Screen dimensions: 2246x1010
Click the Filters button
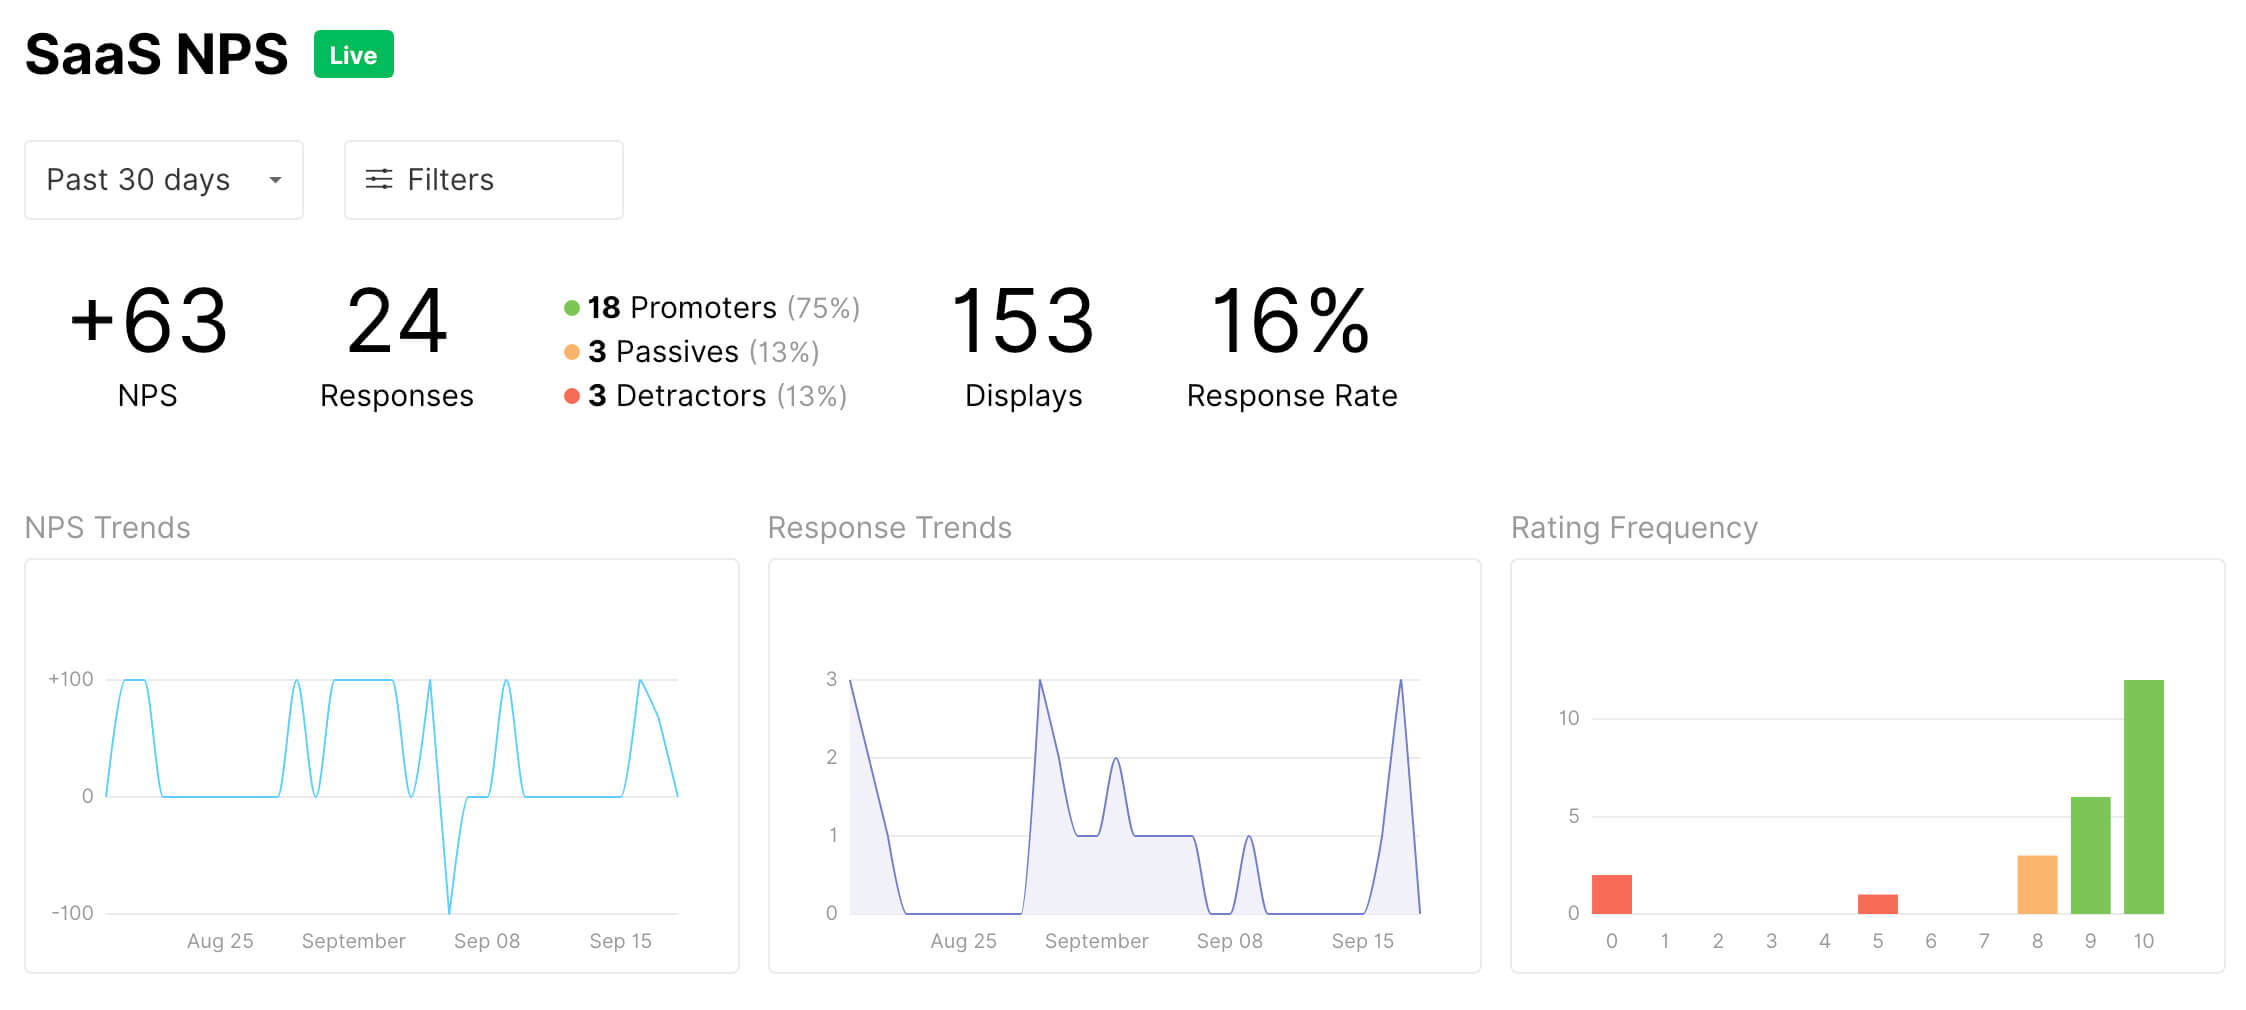coord(484,180)
